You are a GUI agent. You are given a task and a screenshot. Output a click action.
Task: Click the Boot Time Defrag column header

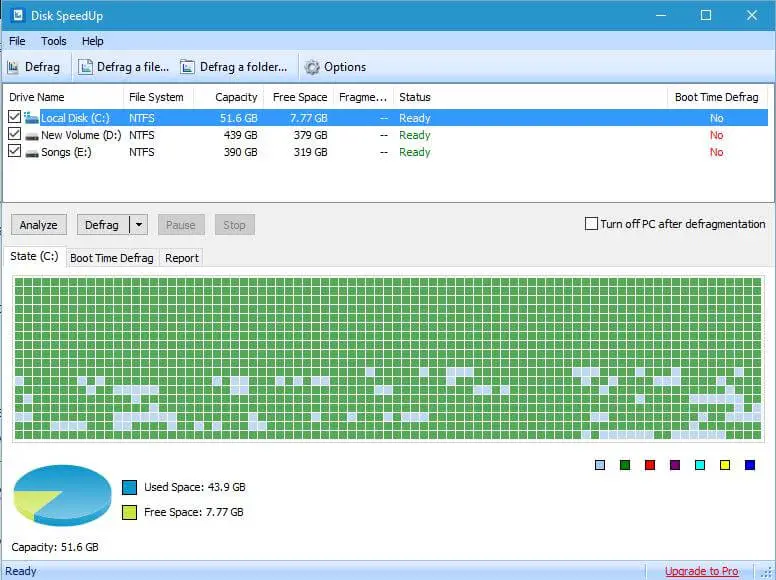click(717, 97)
